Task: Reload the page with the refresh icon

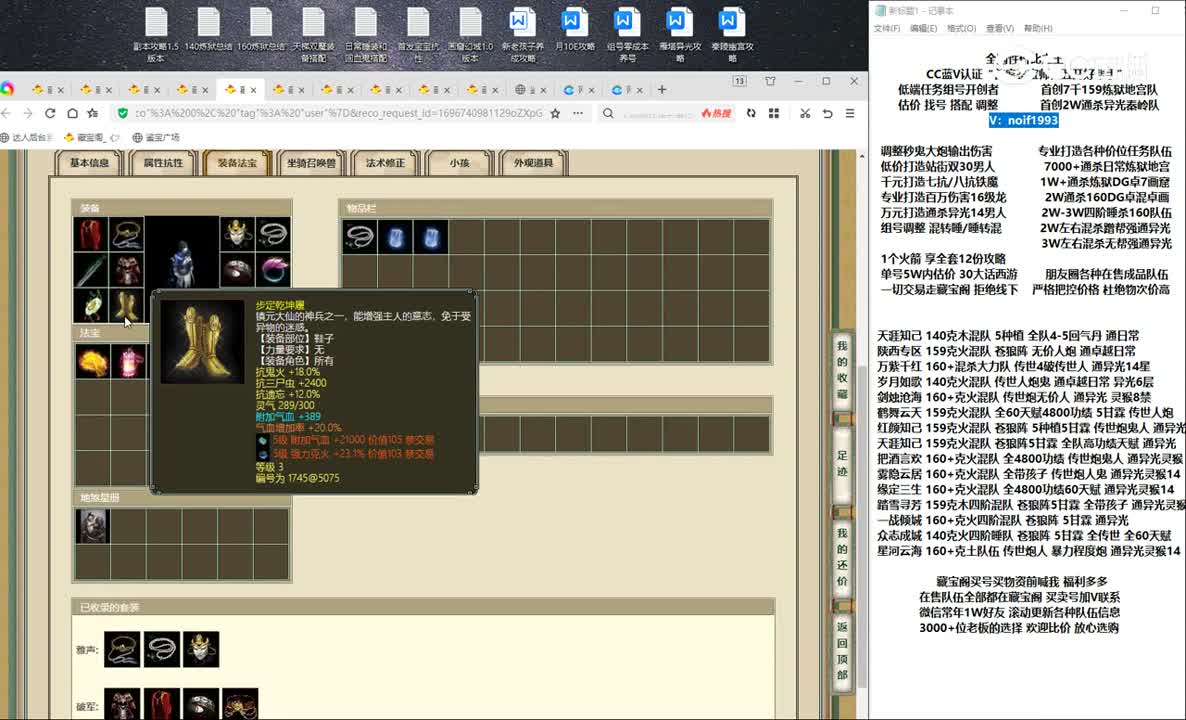Action: tap(50, 113)
